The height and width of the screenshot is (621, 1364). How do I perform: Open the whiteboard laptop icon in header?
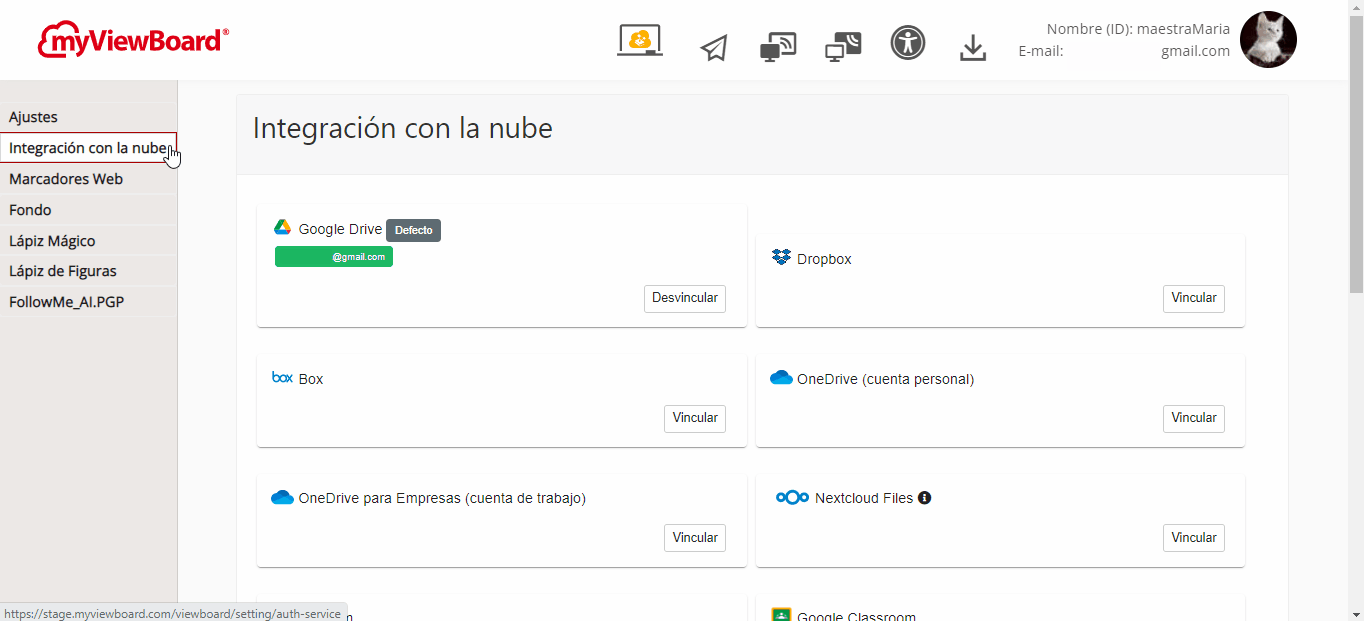(x=640, y=42)
